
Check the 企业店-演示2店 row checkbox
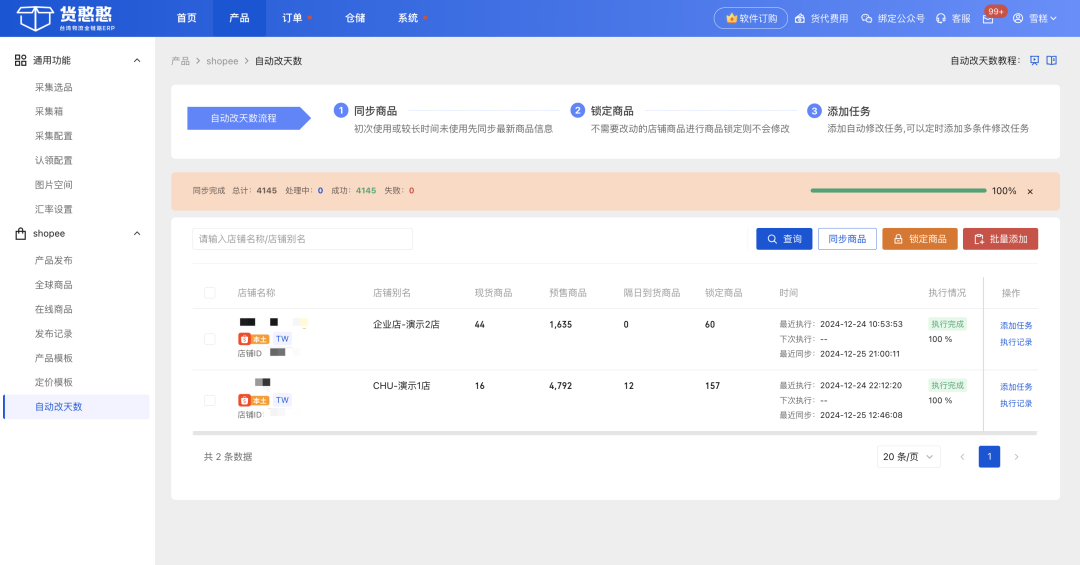pos(210,339)
